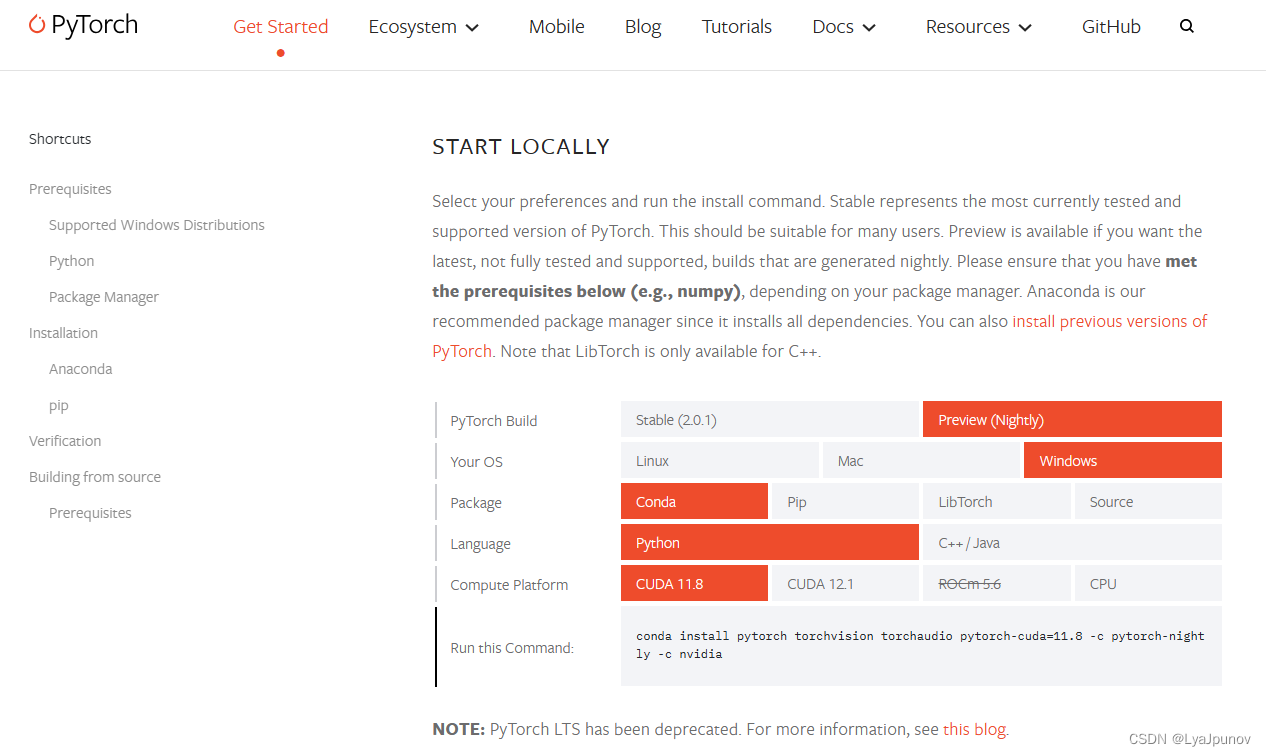
Task: Choose Mac as your OS
Action: 920,461
